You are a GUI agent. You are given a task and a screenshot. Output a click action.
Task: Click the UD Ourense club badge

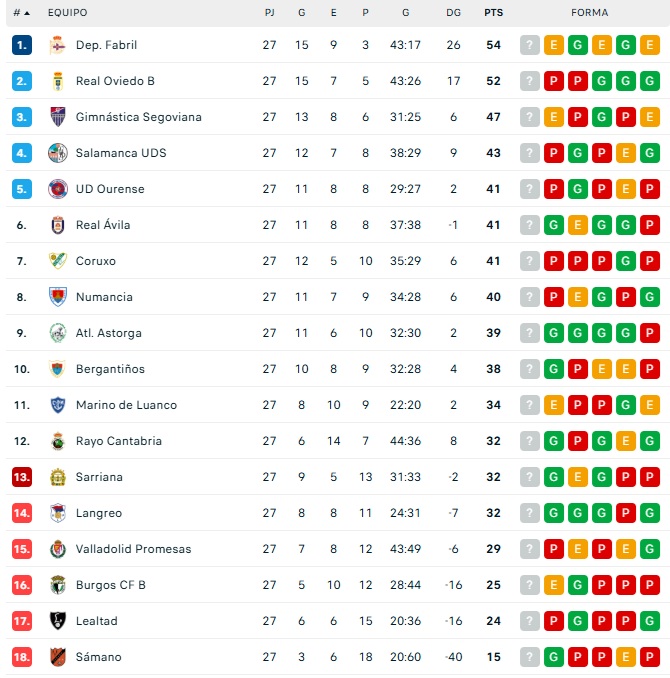point(57,189)
